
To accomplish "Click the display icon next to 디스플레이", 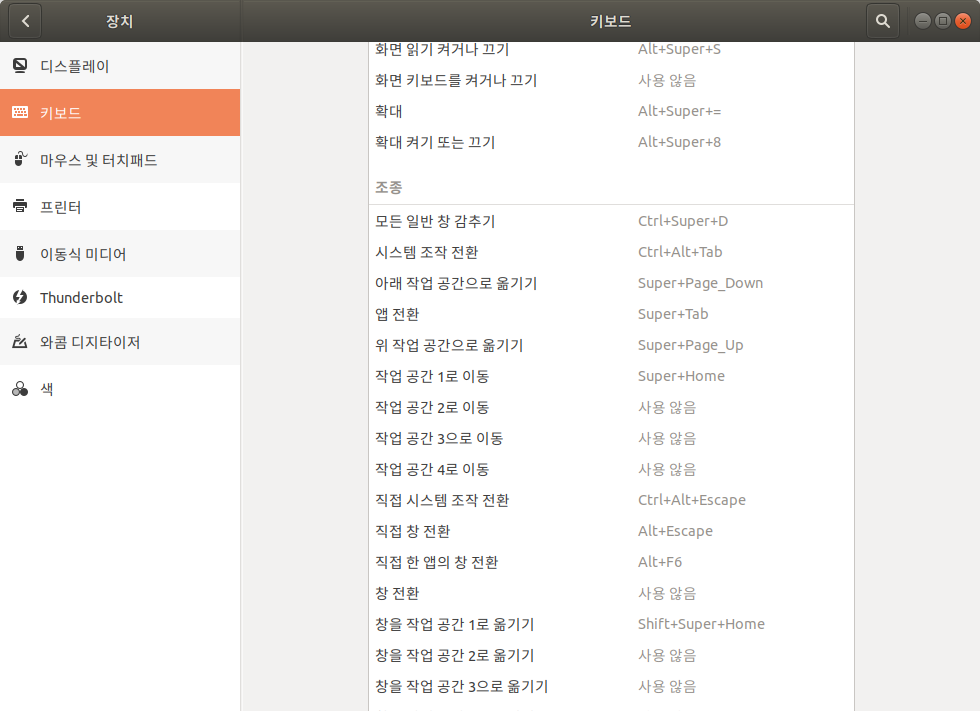I will pos(20,66).
